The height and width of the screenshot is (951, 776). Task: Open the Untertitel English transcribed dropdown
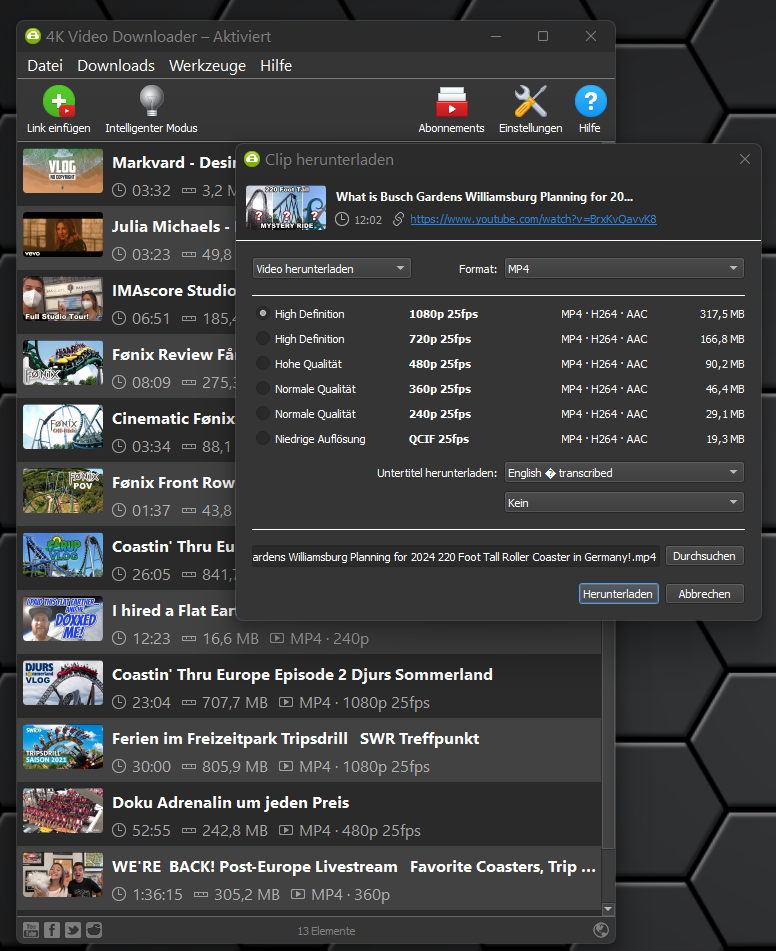coord(624,472)
